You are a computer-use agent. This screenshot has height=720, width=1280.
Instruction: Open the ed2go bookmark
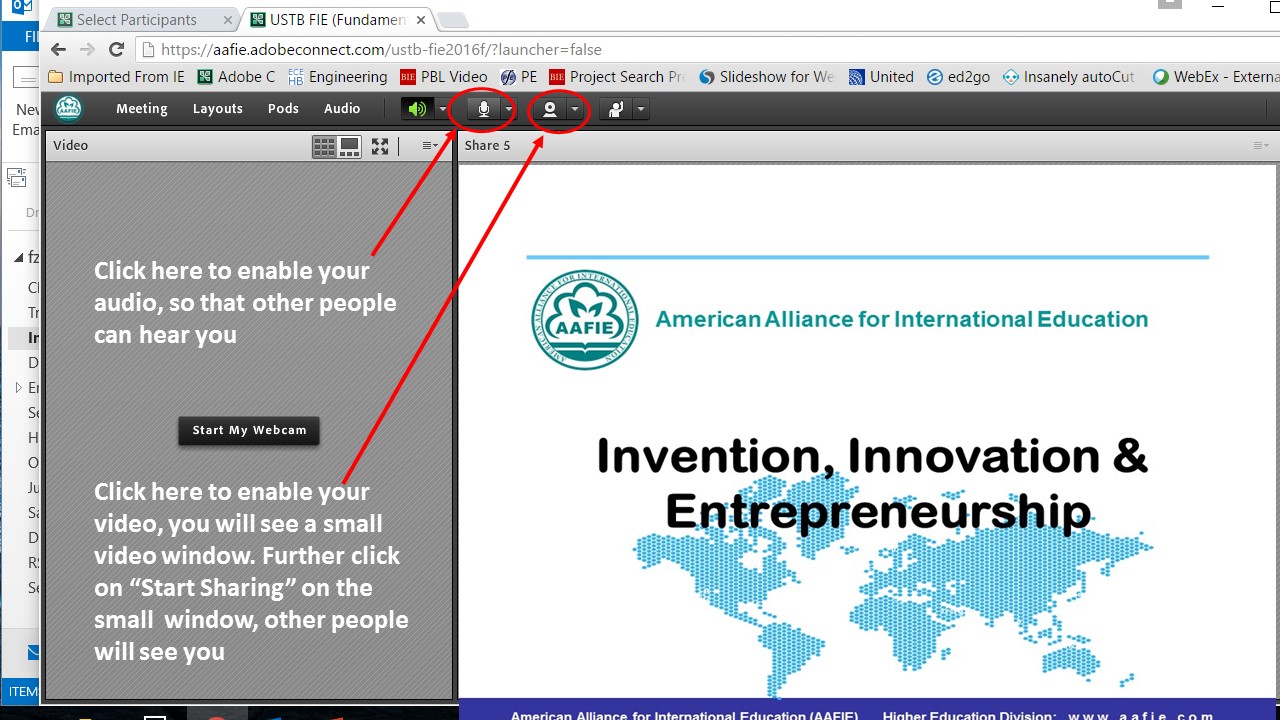(960, 77)
